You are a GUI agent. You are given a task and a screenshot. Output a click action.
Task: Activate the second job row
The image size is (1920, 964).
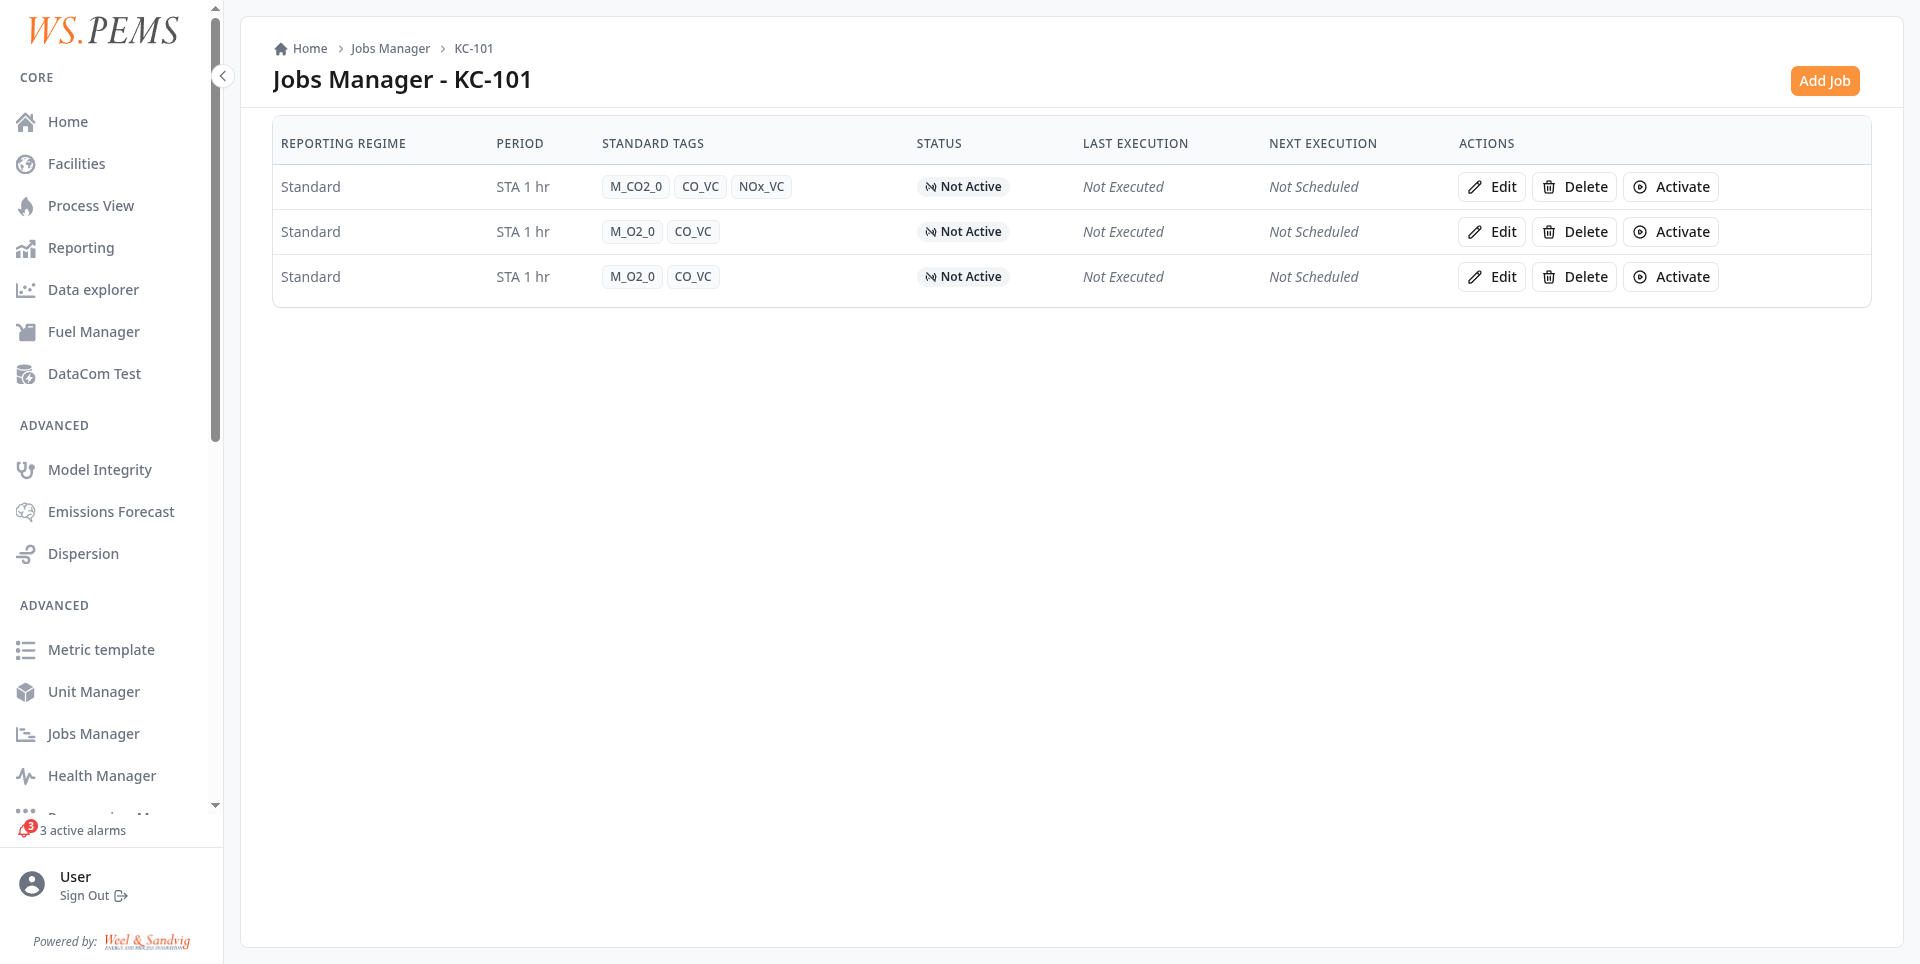click(1671, 232)
